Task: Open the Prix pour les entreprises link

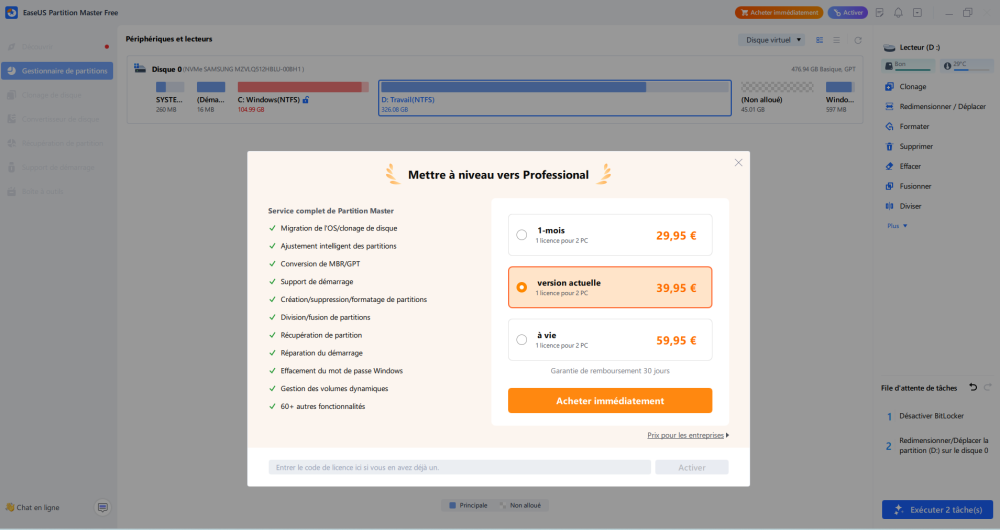Action: coord(687,435)
